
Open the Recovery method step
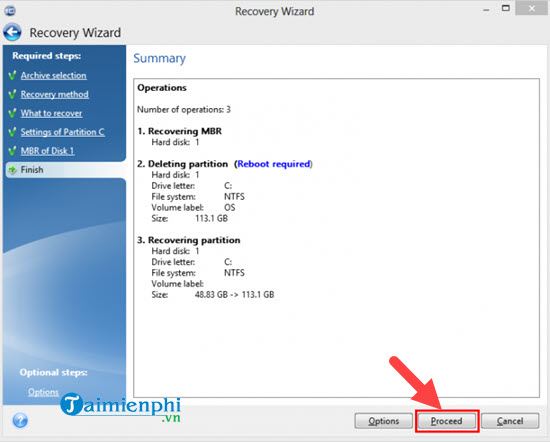point(54,94)
